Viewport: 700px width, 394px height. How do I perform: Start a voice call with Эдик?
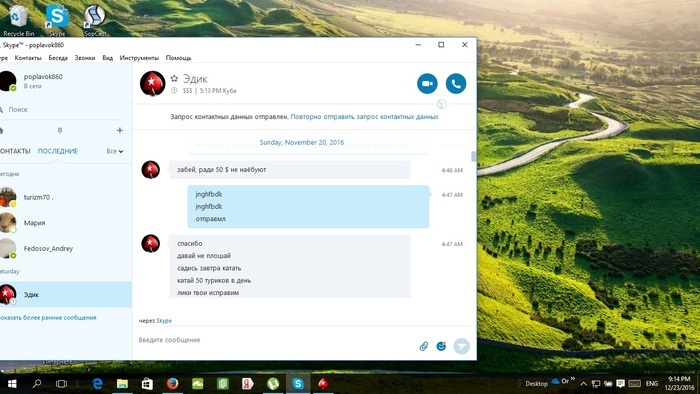tap(455, 83)
